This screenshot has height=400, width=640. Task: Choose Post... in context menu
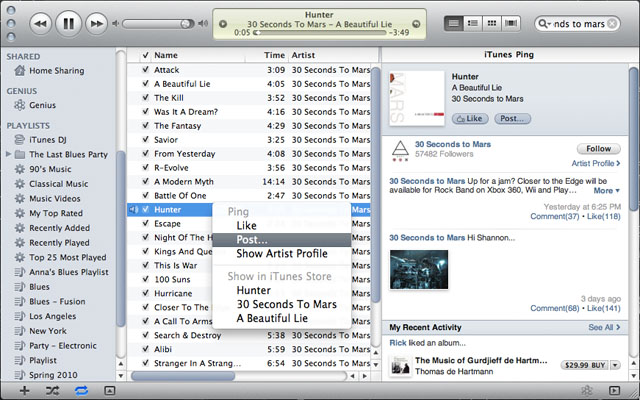click(282, 240)
